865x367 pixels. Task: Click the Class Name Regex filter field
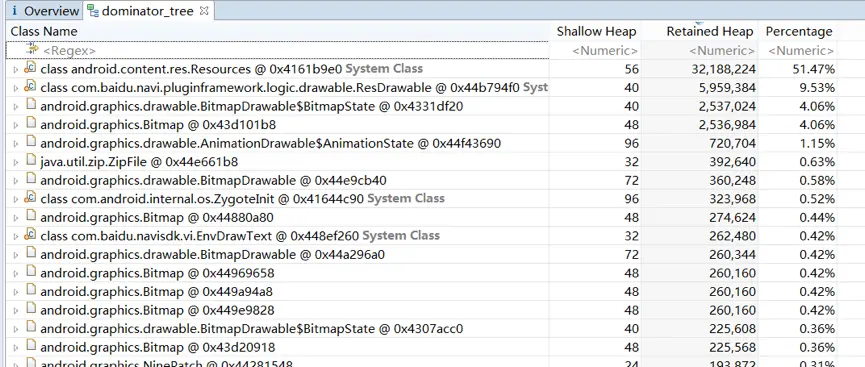pyautogui.click(x=277, y=51)
